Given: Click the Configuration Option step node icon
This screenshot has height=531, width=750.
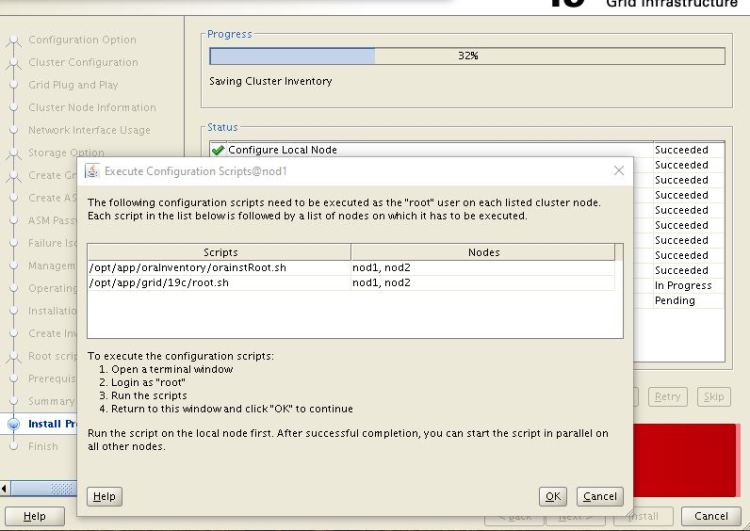Looking at the screenshot, I should click(13, 41).
